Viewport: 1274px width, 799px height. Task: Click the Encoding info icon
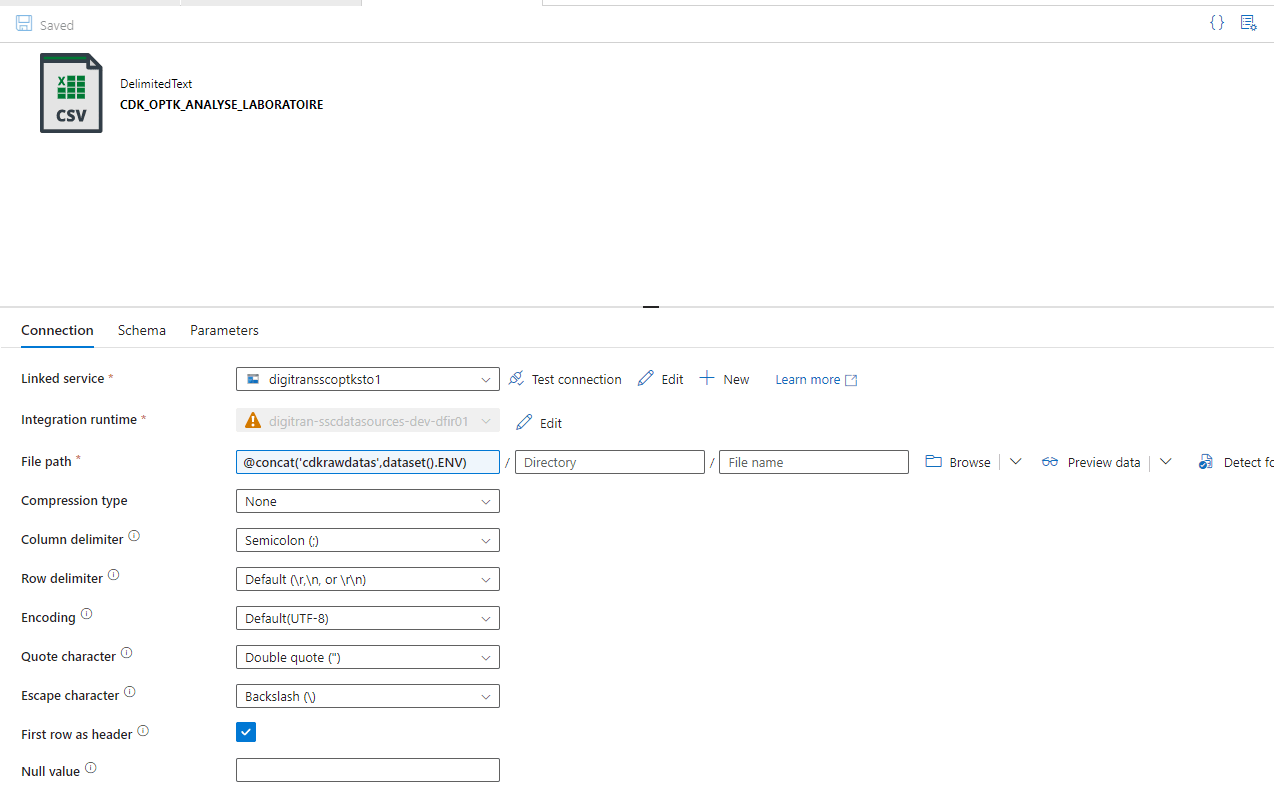tap(86, 615)
